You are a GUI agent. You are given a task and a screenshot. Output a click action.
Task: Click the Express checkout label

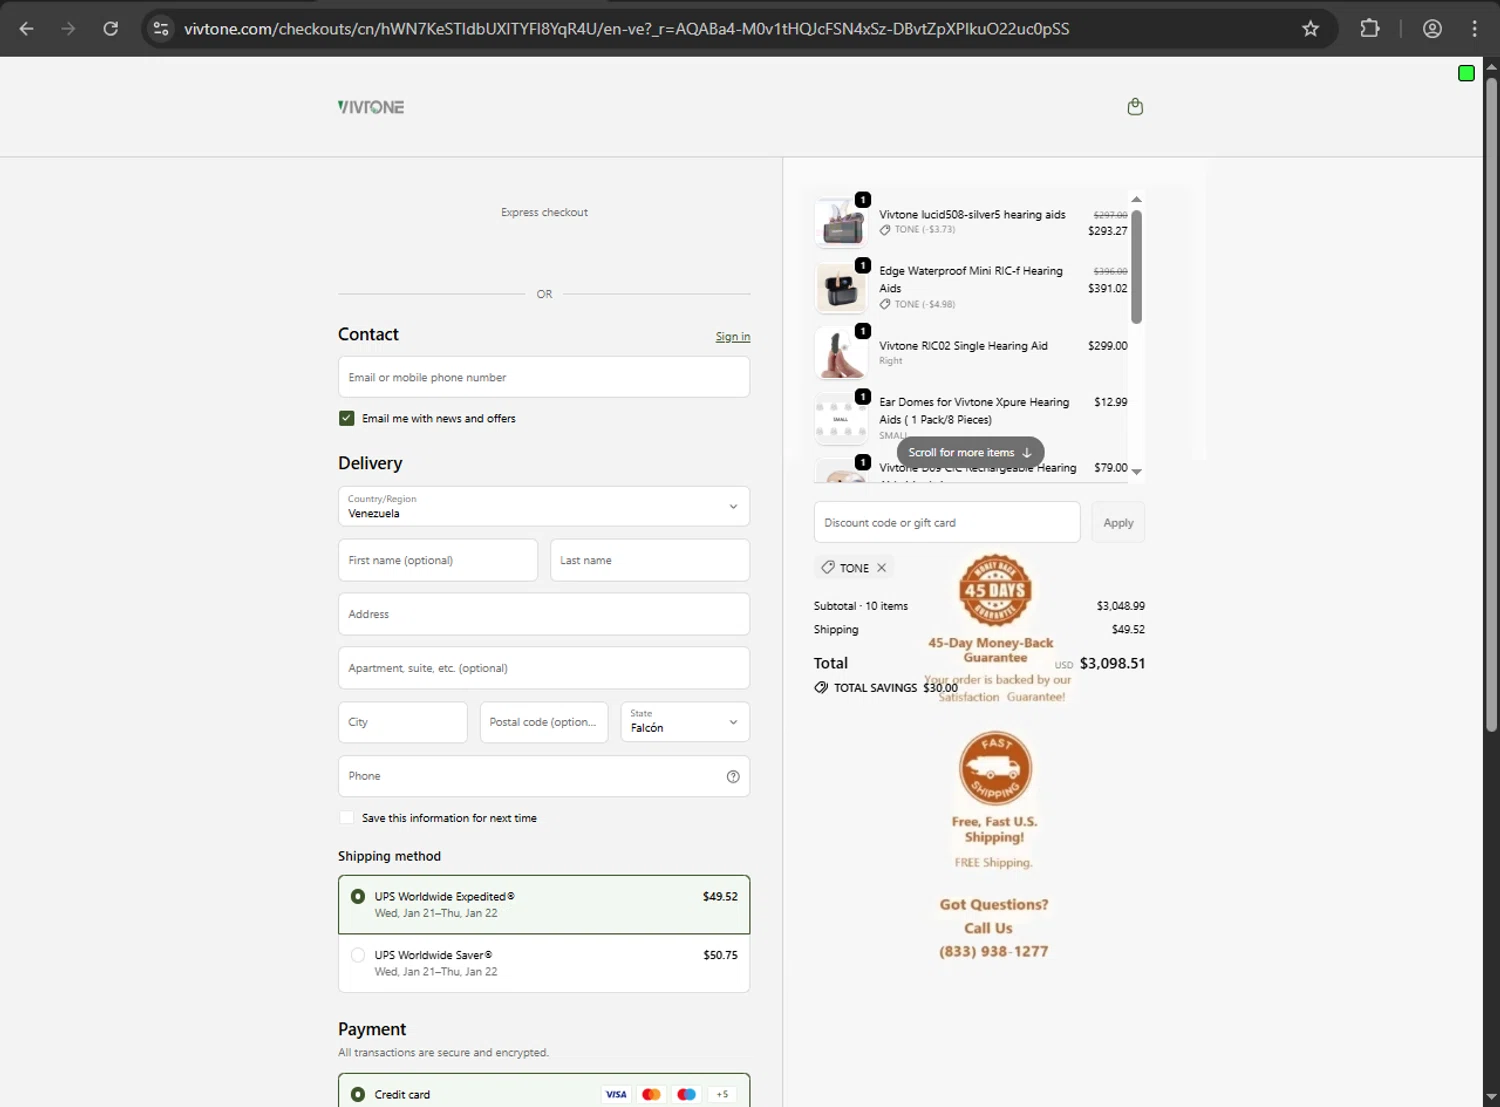point(544,213)
